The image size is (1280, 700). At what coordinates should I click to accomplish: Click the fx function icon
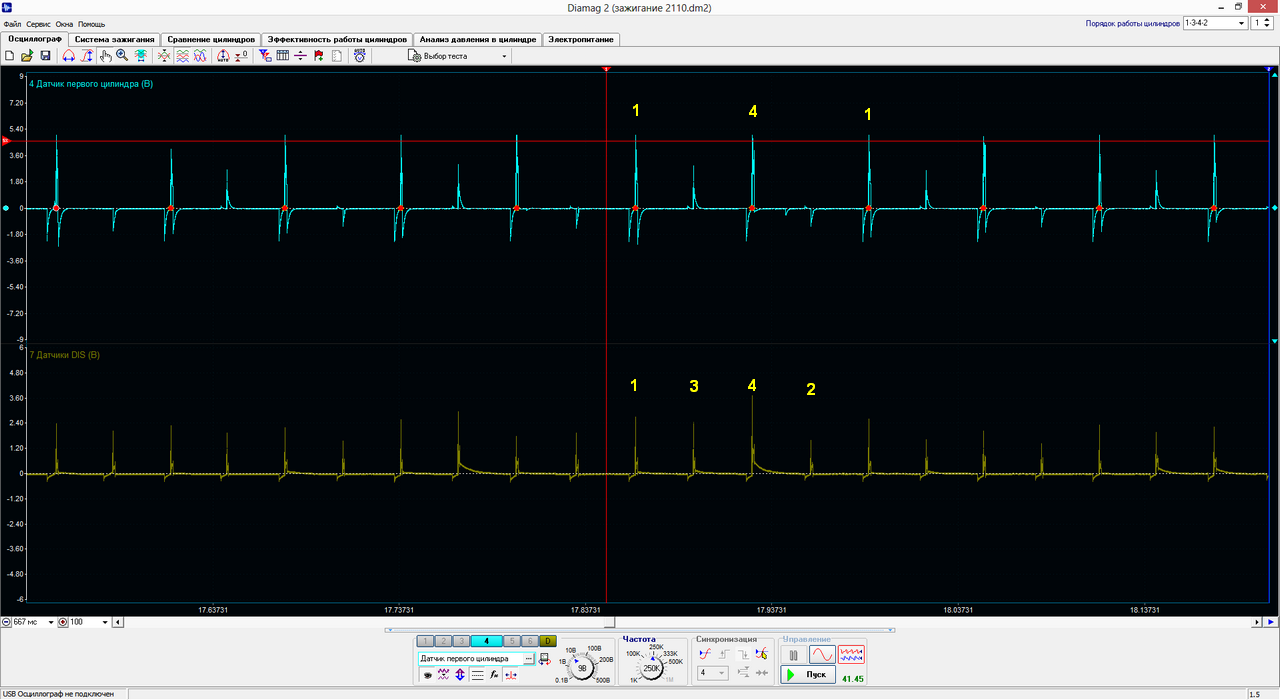494,675
